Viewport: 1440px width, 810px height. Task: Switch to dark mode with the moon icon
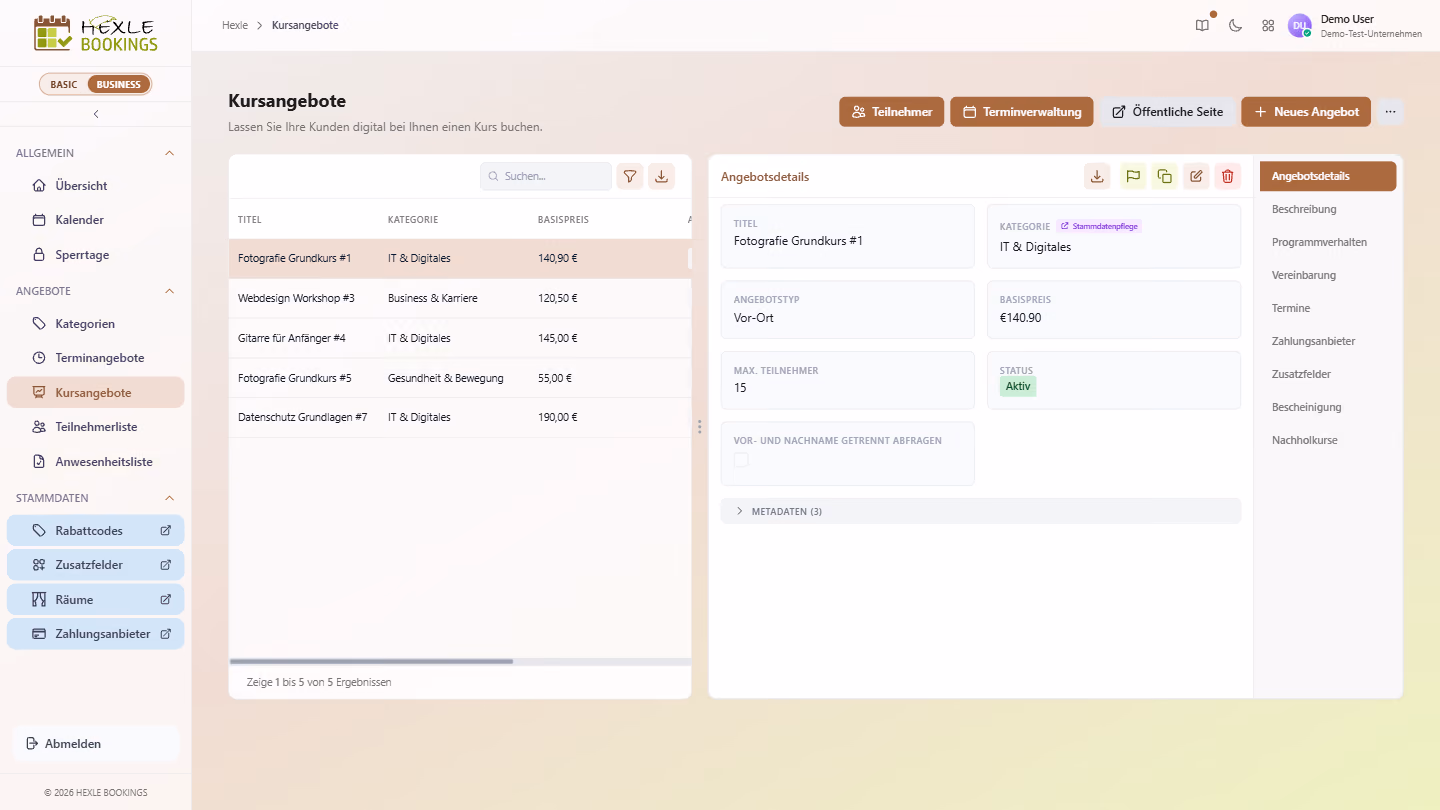pos(1235,26)
